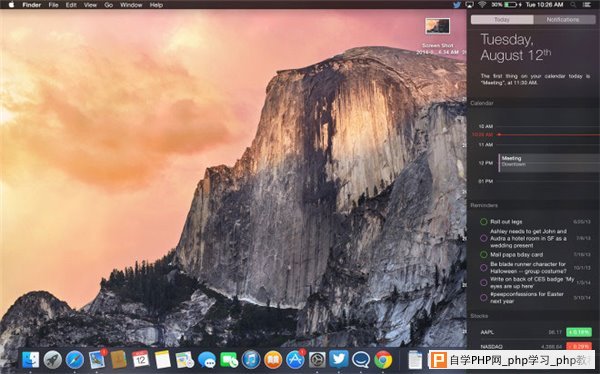The height and width of the screenshot is (374, 600).
Task: Open the Help menu
Action: (156, 5)
